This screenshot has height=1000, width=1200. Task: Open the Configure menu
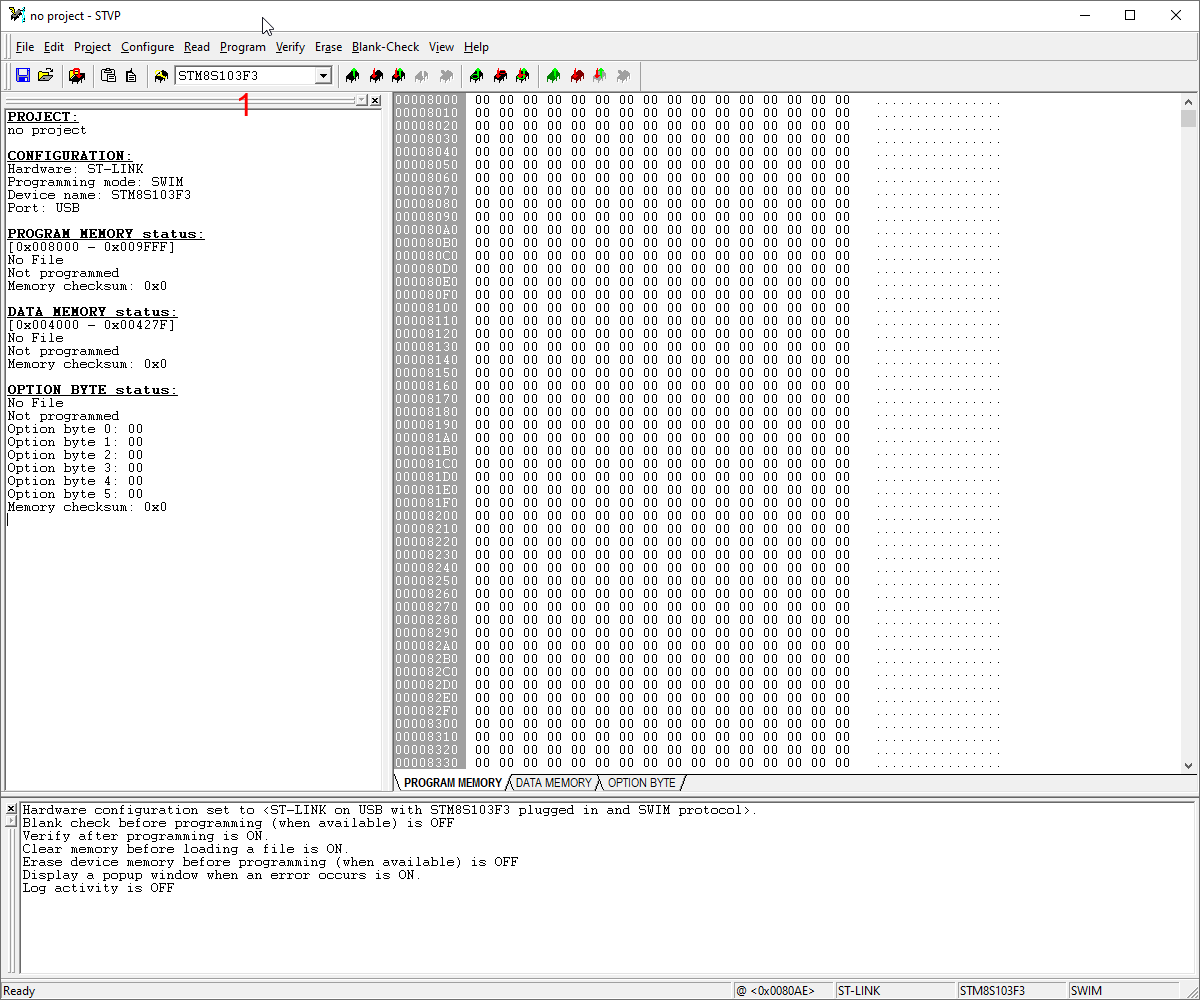tap(147, 47)
